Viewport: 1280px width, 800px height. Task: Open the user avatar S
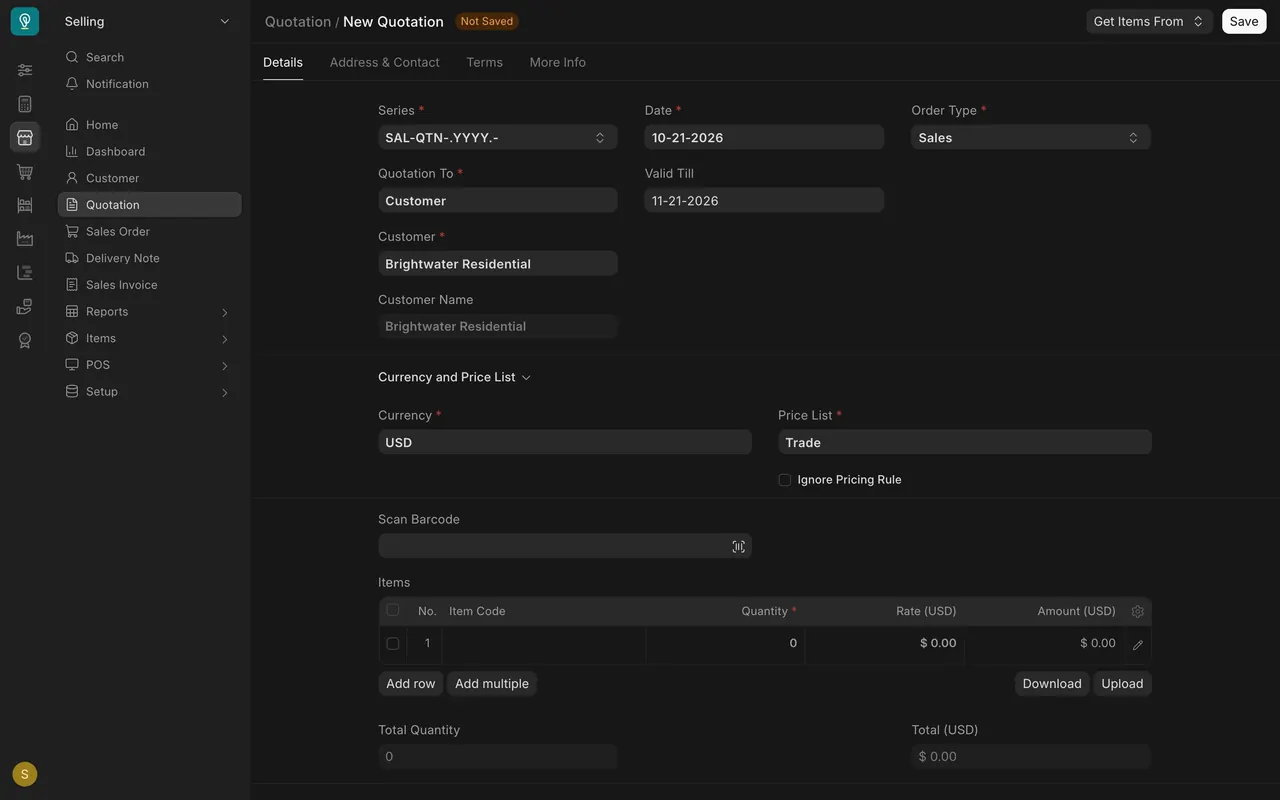tap(25, 774)
